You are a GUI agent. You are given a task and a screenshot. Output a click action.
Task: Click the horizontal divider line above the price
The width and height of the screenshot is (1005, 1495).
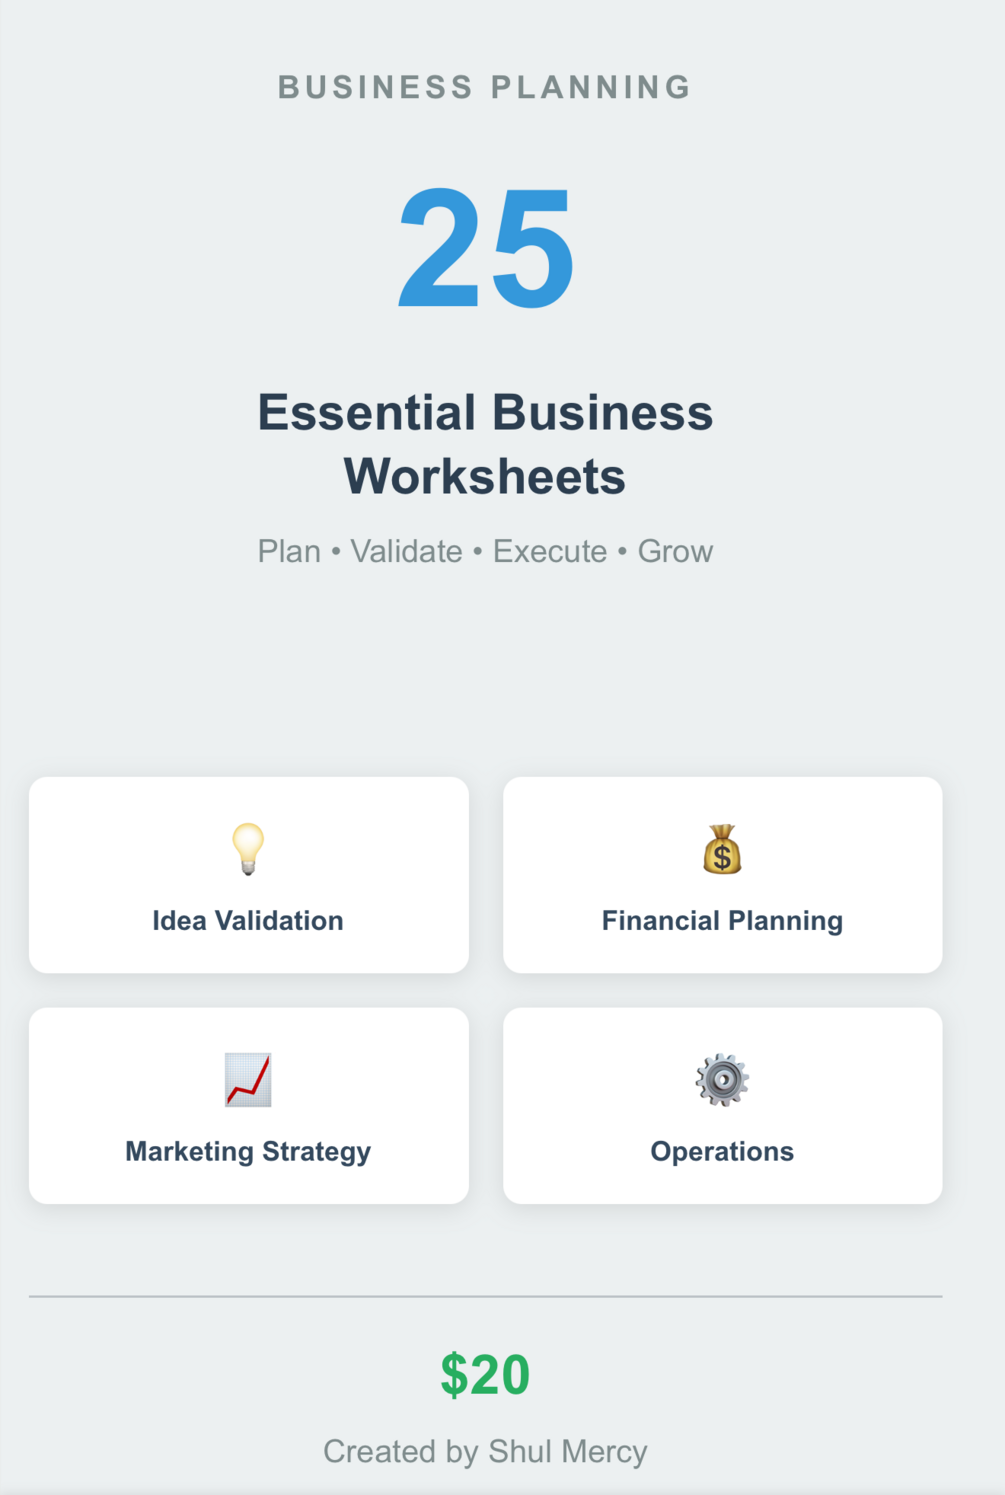(485, 1296)
